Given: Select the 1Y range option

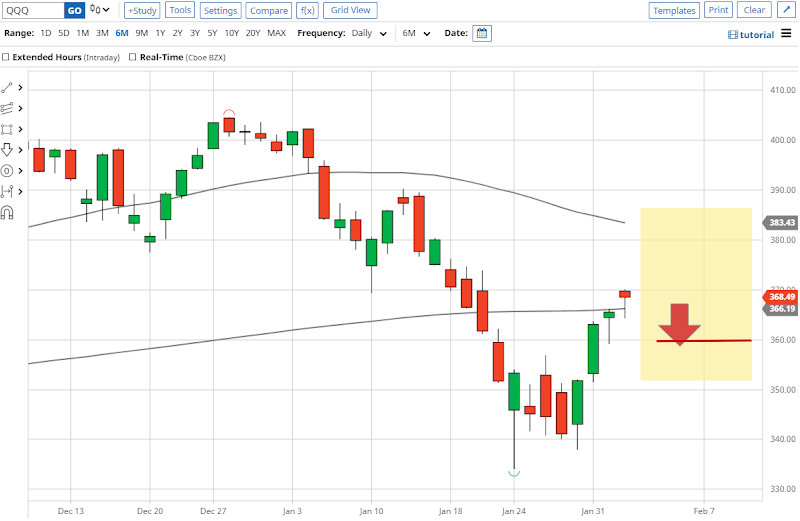Looking at the screenshot, I should (x=160, y=33).
